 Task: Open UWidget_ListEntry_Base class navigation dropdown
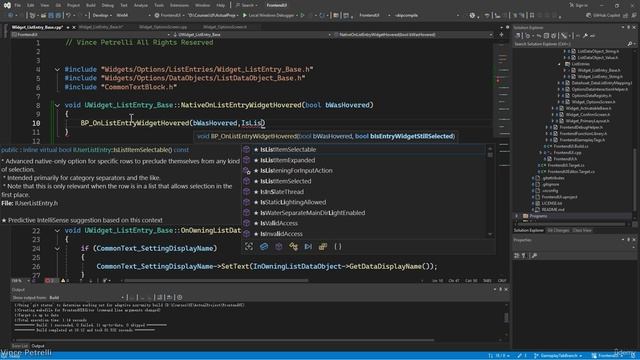252,35
